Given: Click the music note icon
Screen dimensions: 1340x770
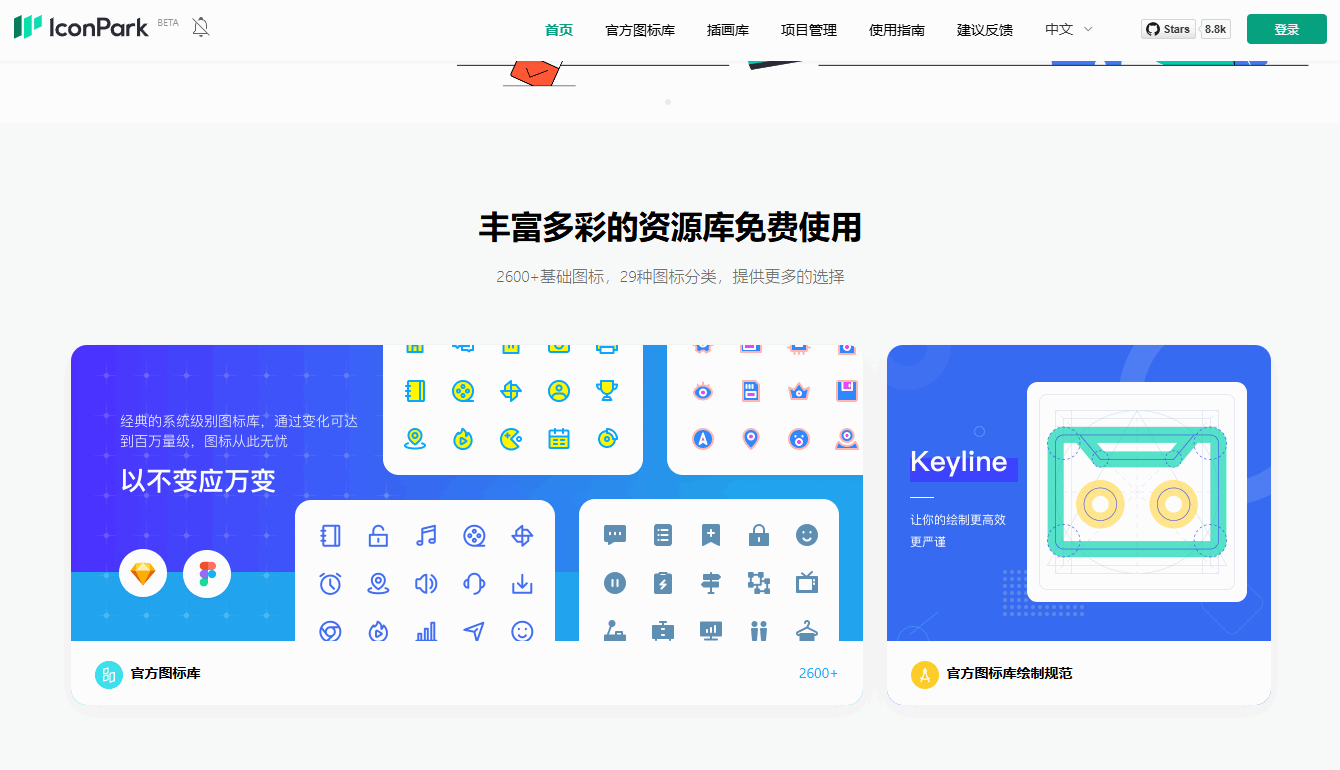Looking at the screenshot, I should (x=426, y=536).
